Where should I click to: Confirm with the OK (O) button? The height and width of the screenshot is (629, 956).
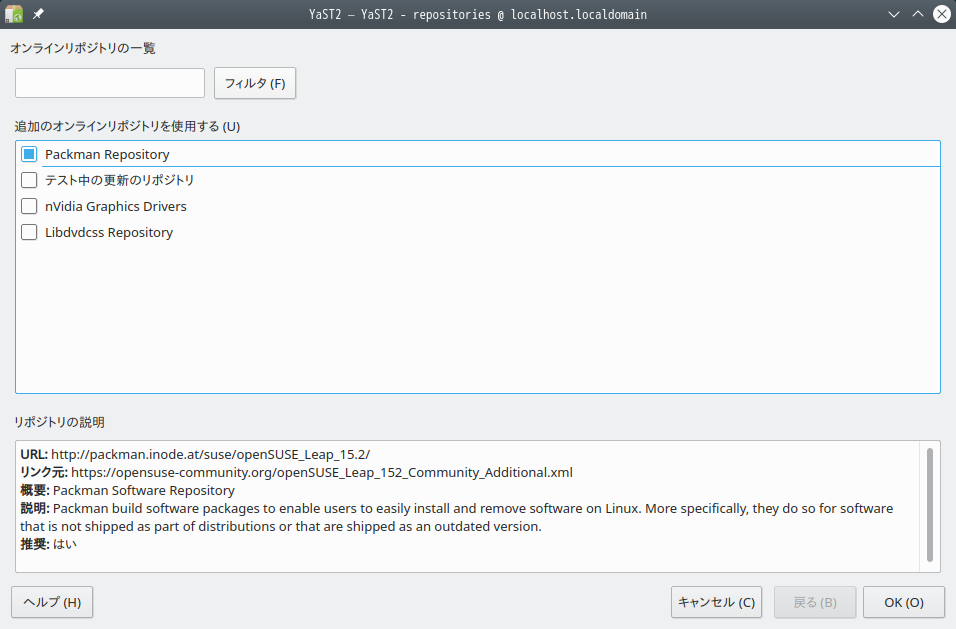pyautogui.click(x=904, y=602)
